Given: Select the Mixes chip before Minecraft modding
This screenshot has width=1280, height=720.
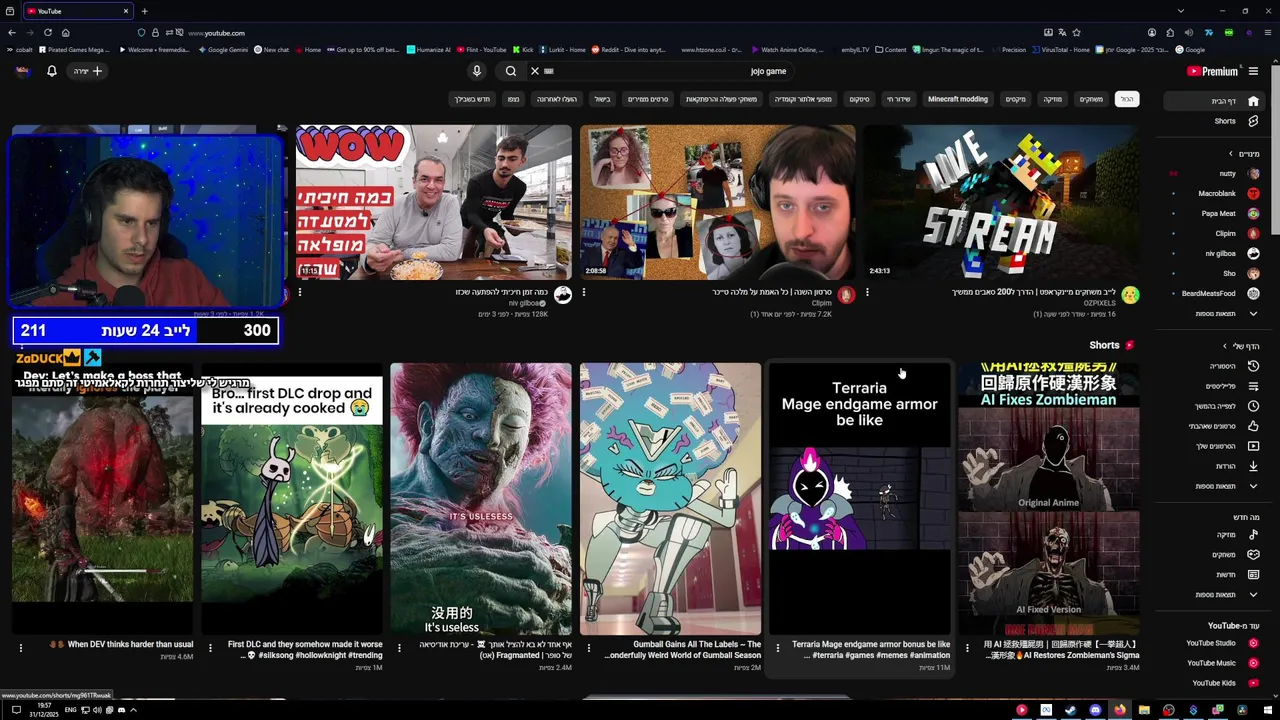Looking at the screenshot, I should [1016, 99].
